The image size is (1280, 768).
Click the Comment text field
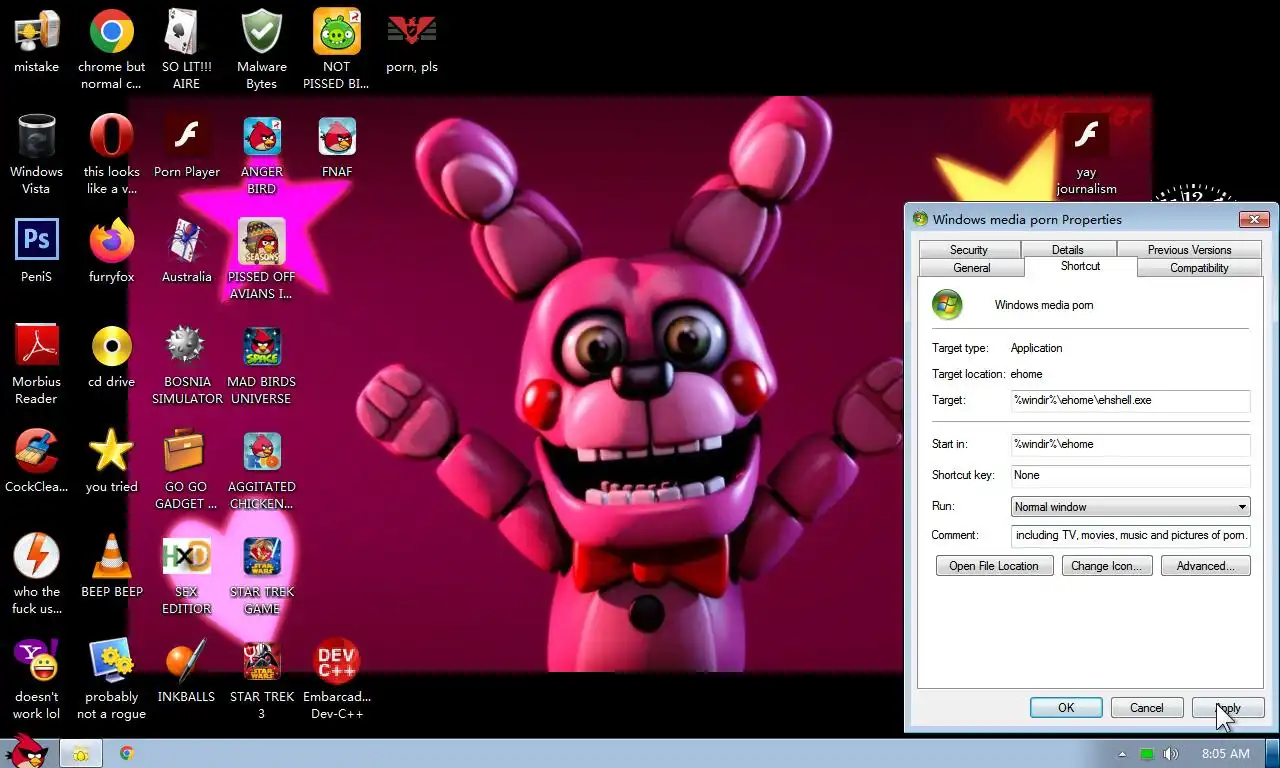[1131, 535]
